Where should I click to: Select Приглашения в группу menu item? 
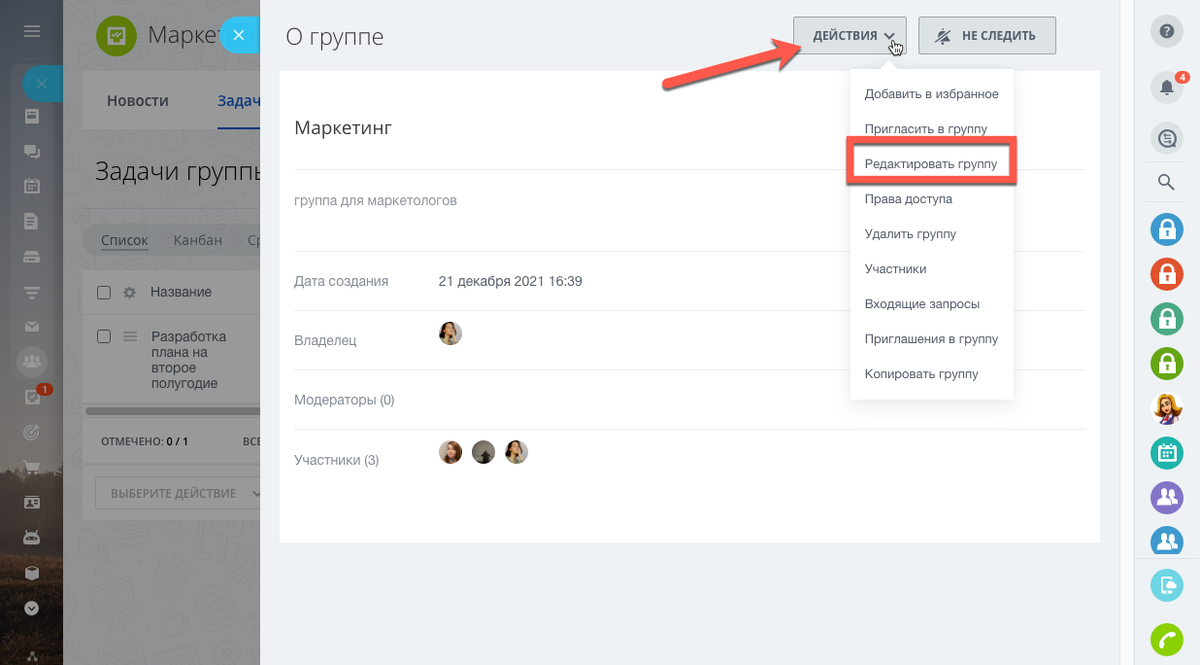[931, 339]
